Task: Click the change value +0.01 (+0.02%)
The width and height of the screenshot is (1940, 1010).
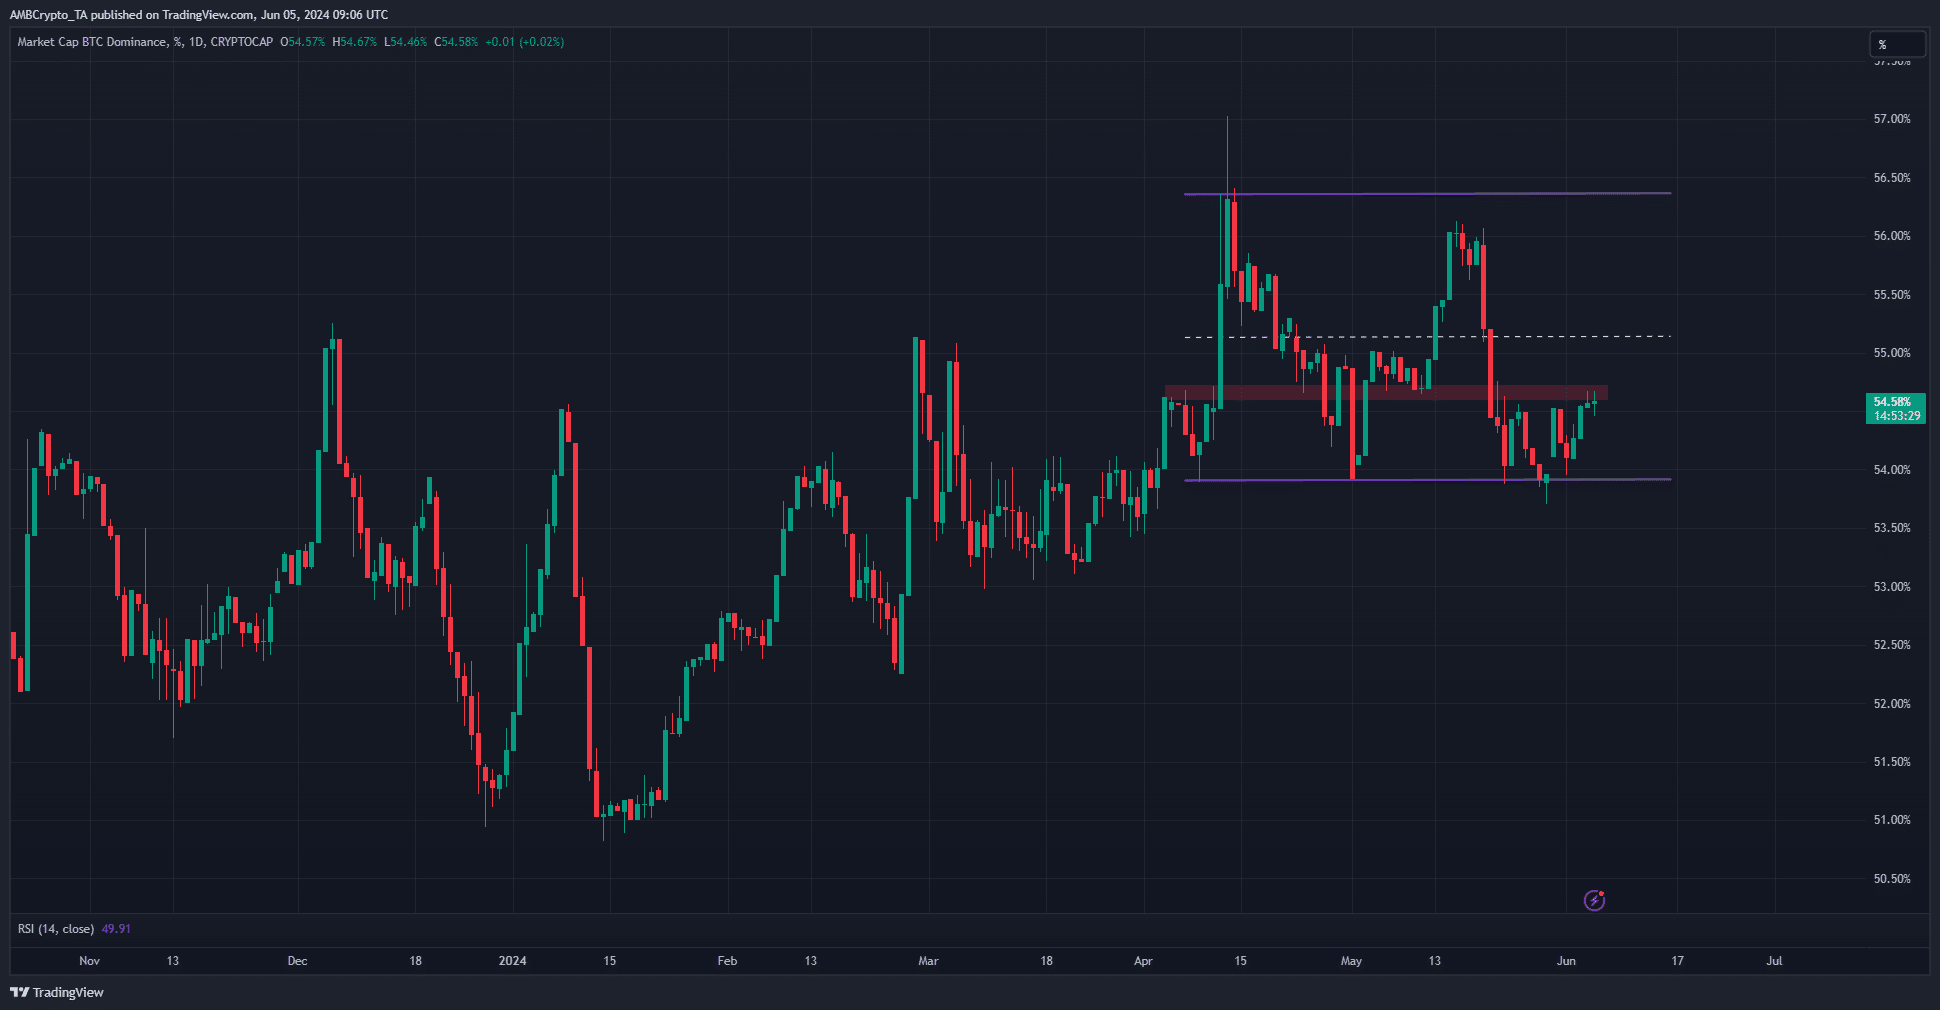Action: 525,42
